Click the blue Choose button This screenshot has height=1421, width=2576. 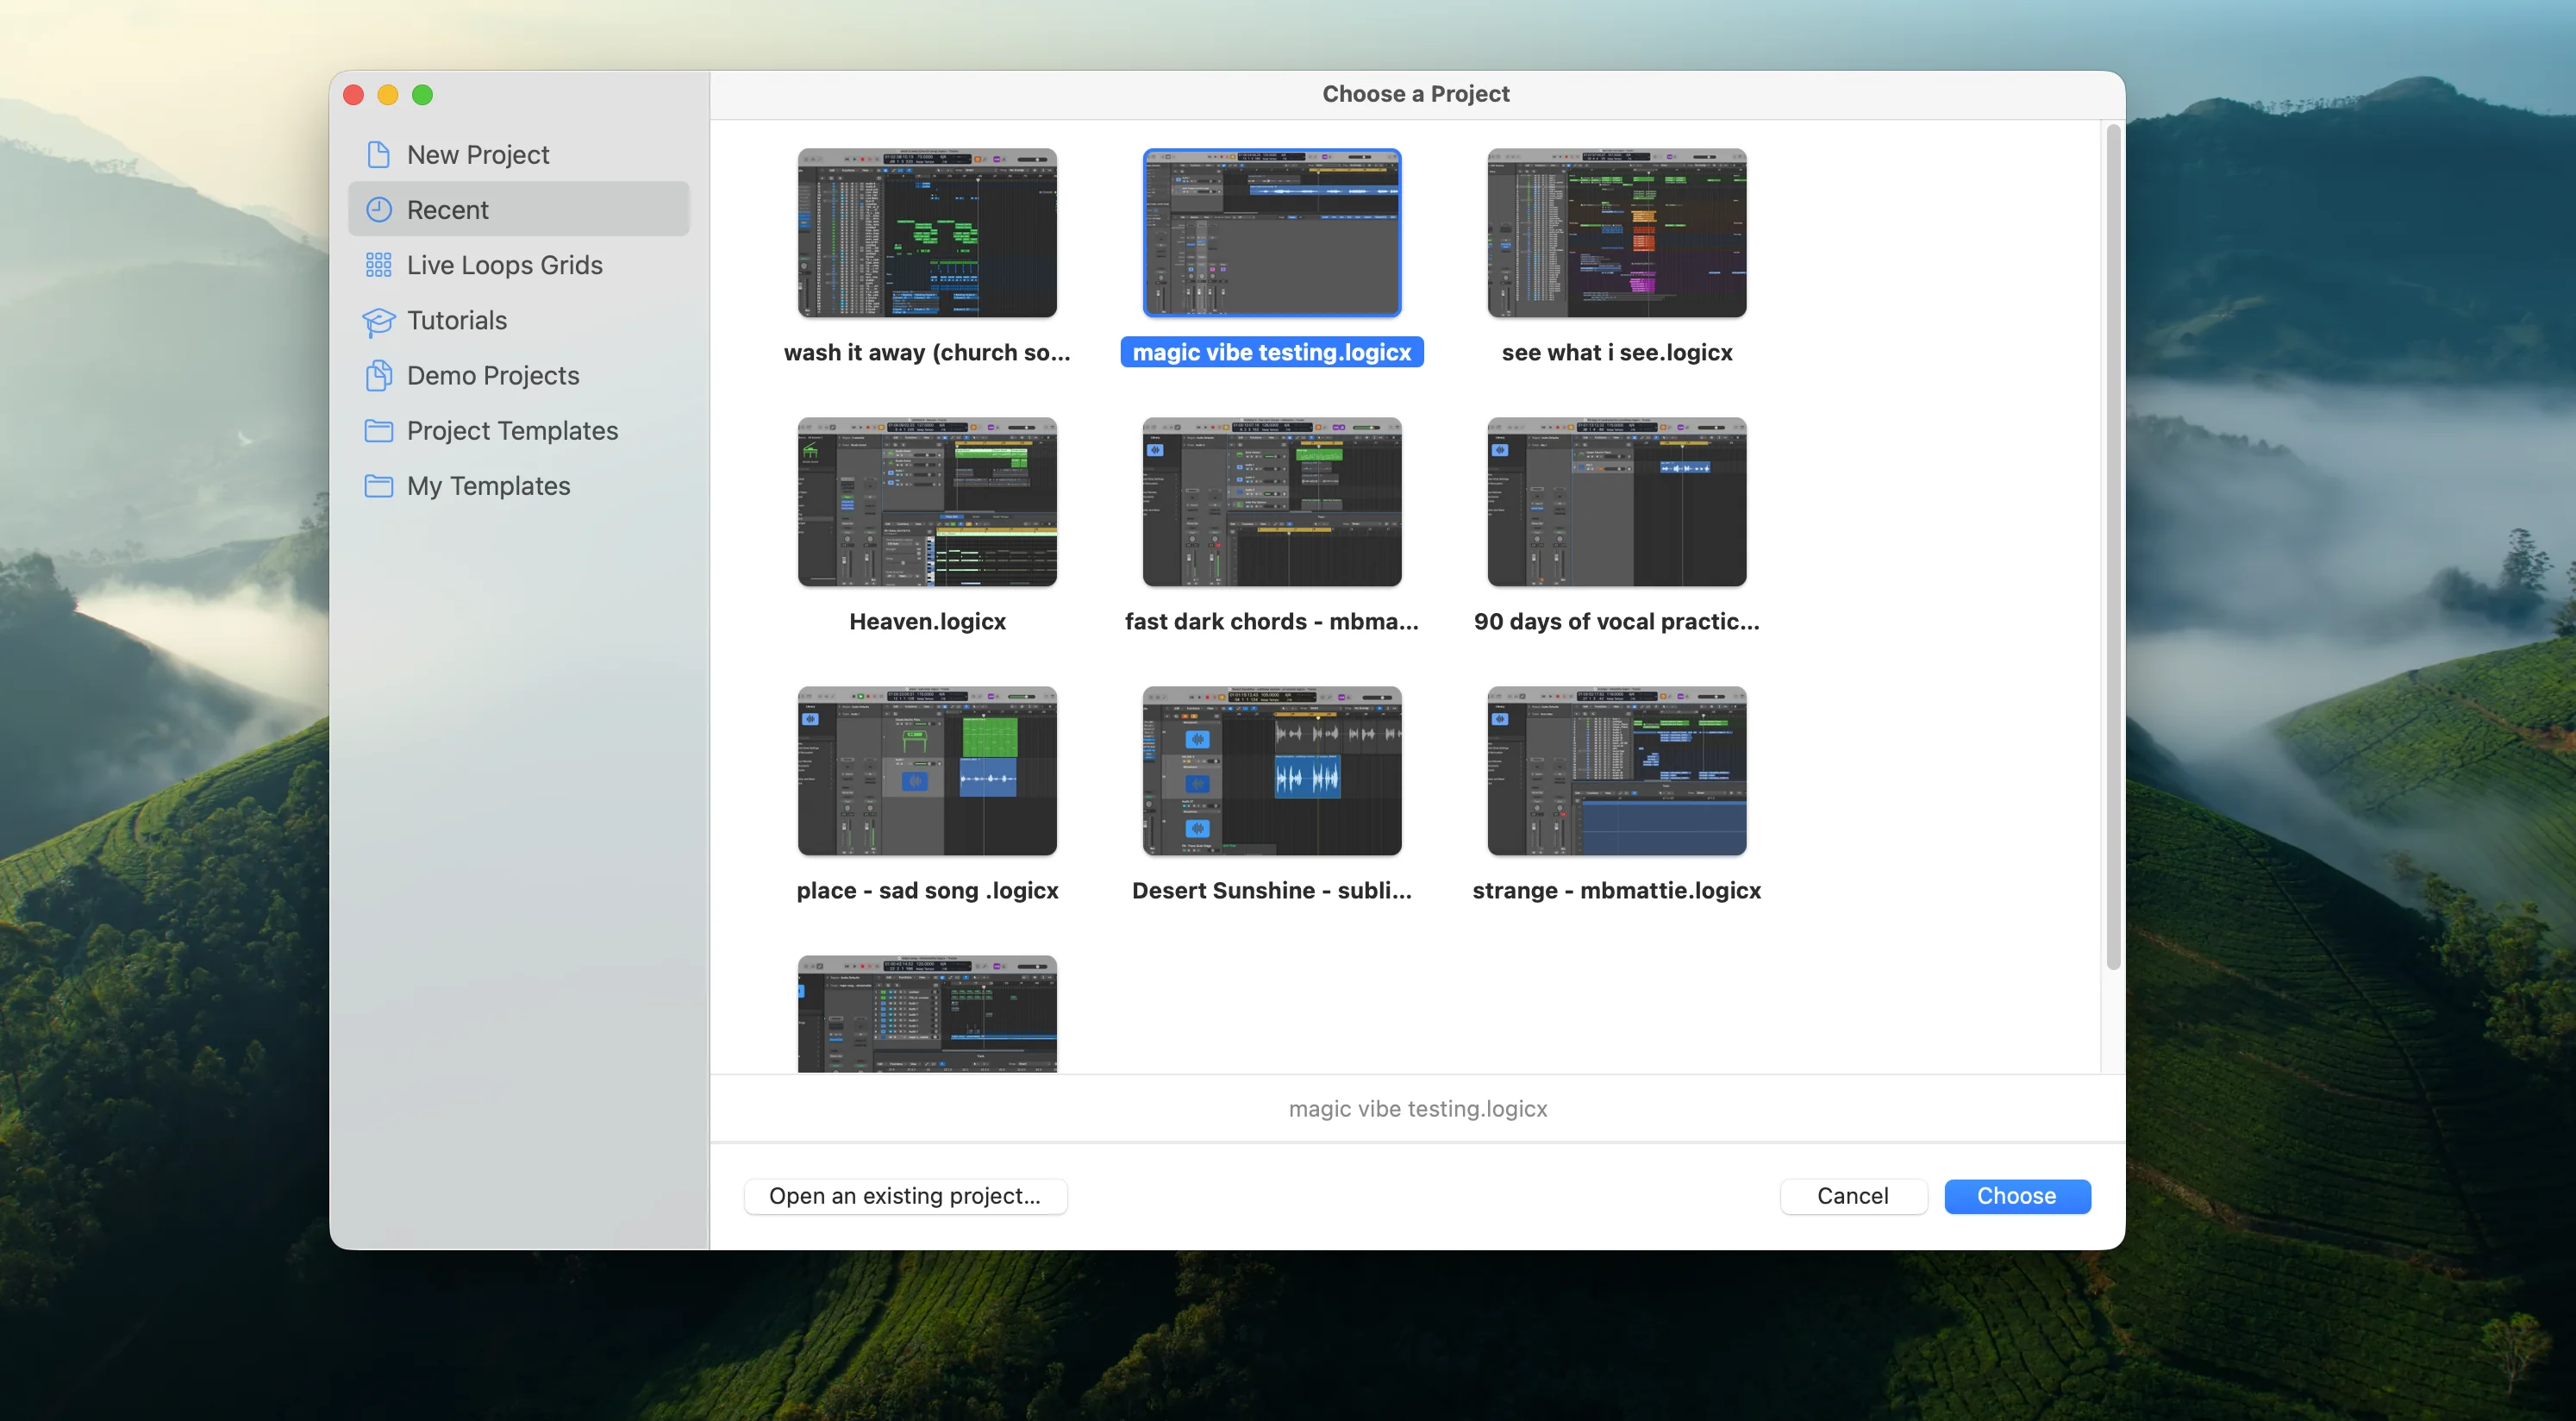pyautogui.click(x=2017, y=1197)
